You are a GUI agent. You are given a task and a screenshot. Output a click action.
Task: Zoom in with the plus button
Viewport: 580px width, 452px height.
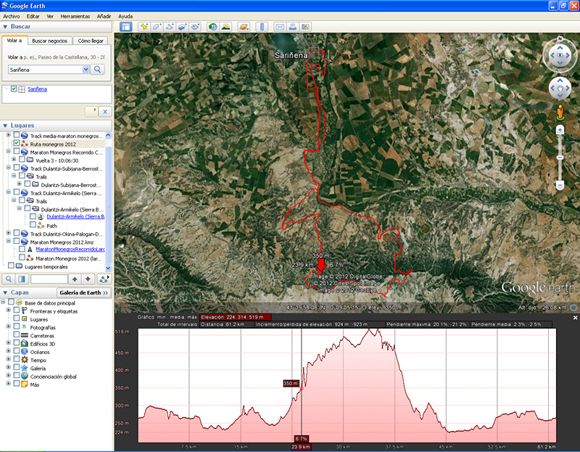[x=560, y=129]
